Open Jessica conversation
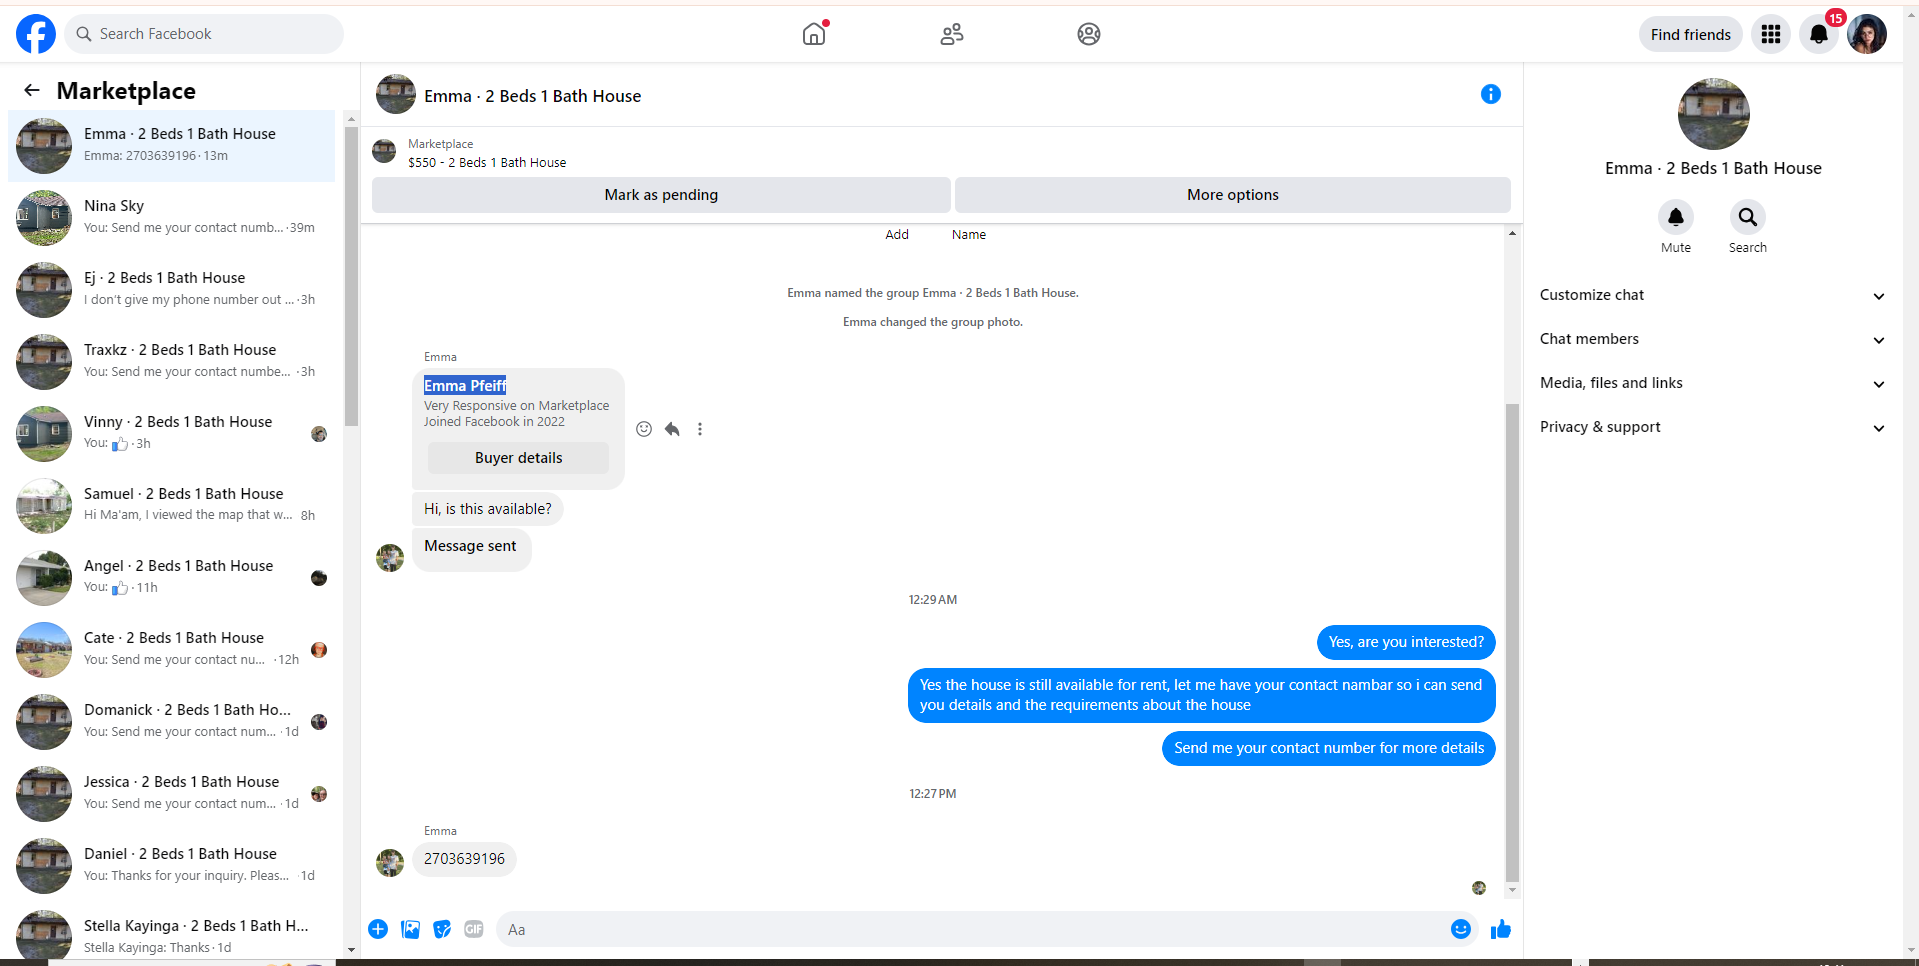Image resolution: width=1919 pixels, height=966 pixels. [x=172, y=794]
